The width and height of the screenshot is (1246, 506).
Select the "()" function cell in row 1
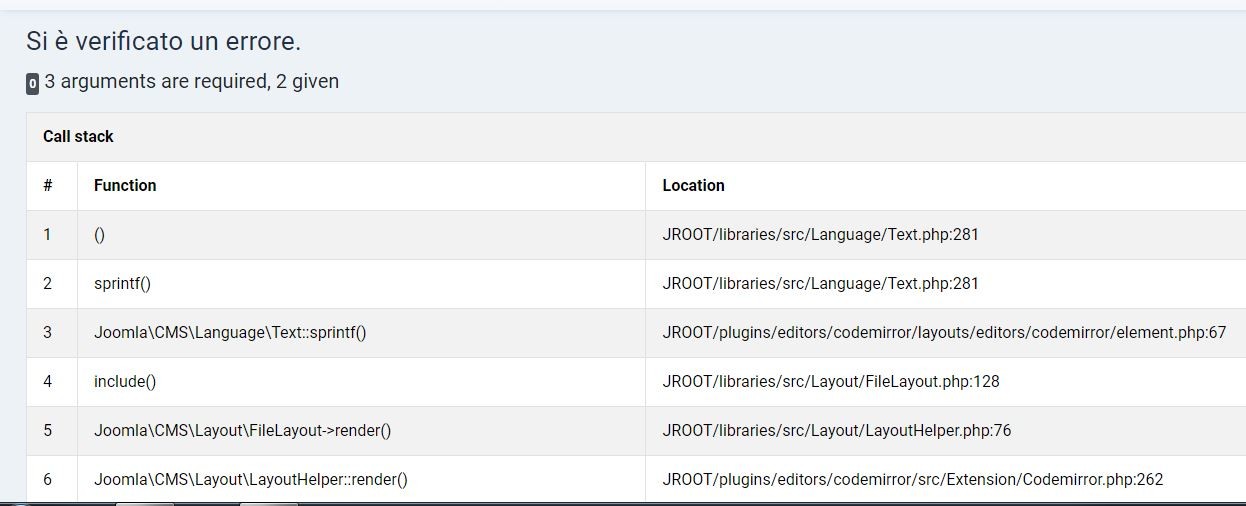(100, 235)
